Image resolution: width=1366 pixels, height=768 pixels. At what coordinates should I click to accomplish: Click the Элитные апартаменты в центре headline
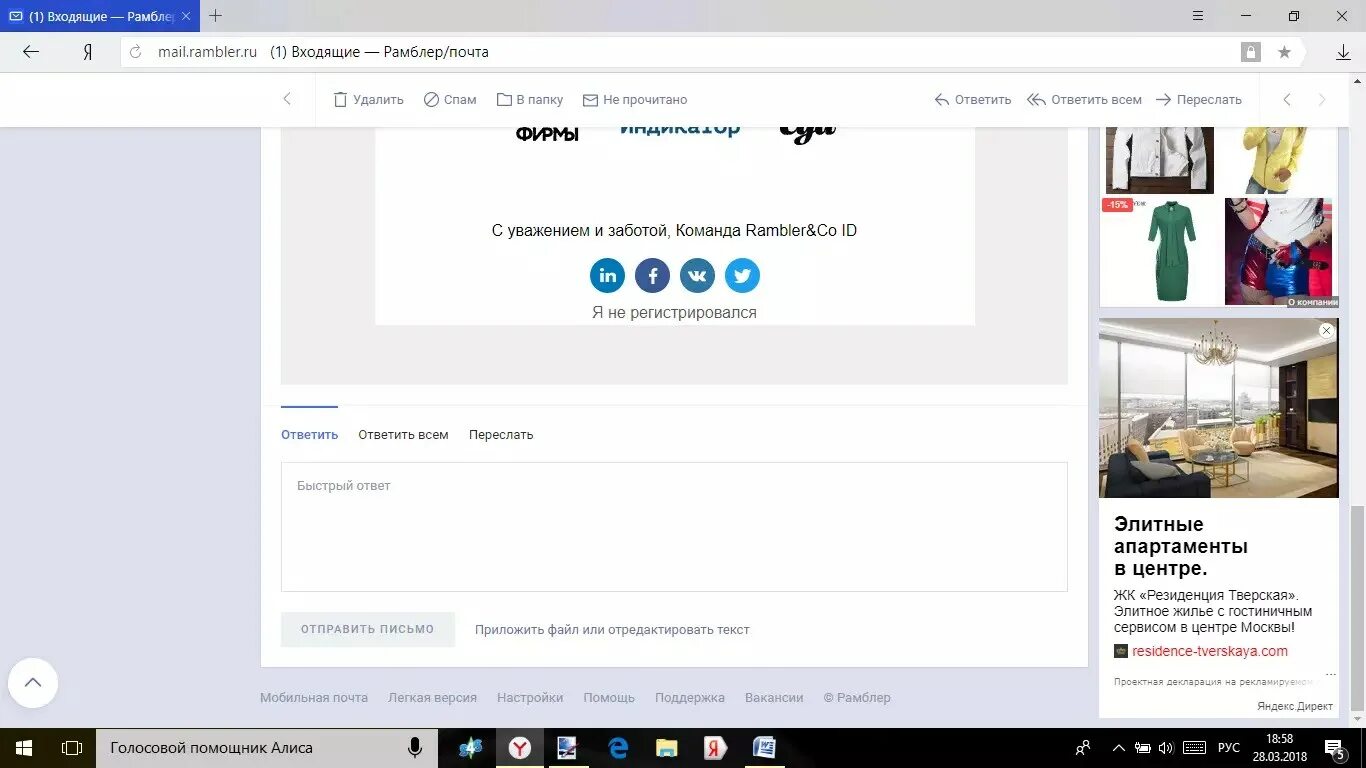tap(1181, 546)
